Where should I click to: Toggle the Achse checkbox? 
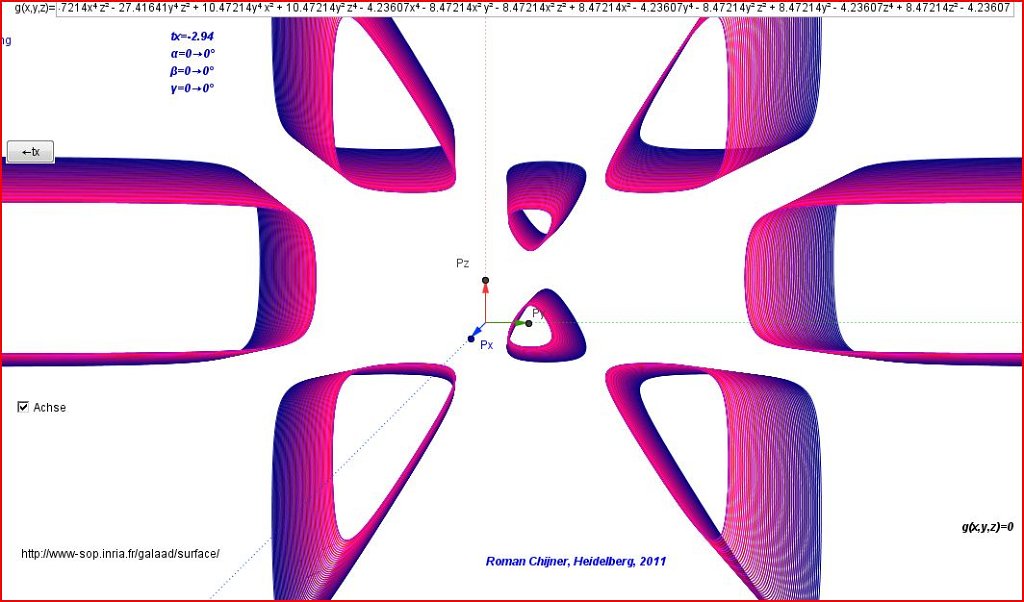coord(23,407)
